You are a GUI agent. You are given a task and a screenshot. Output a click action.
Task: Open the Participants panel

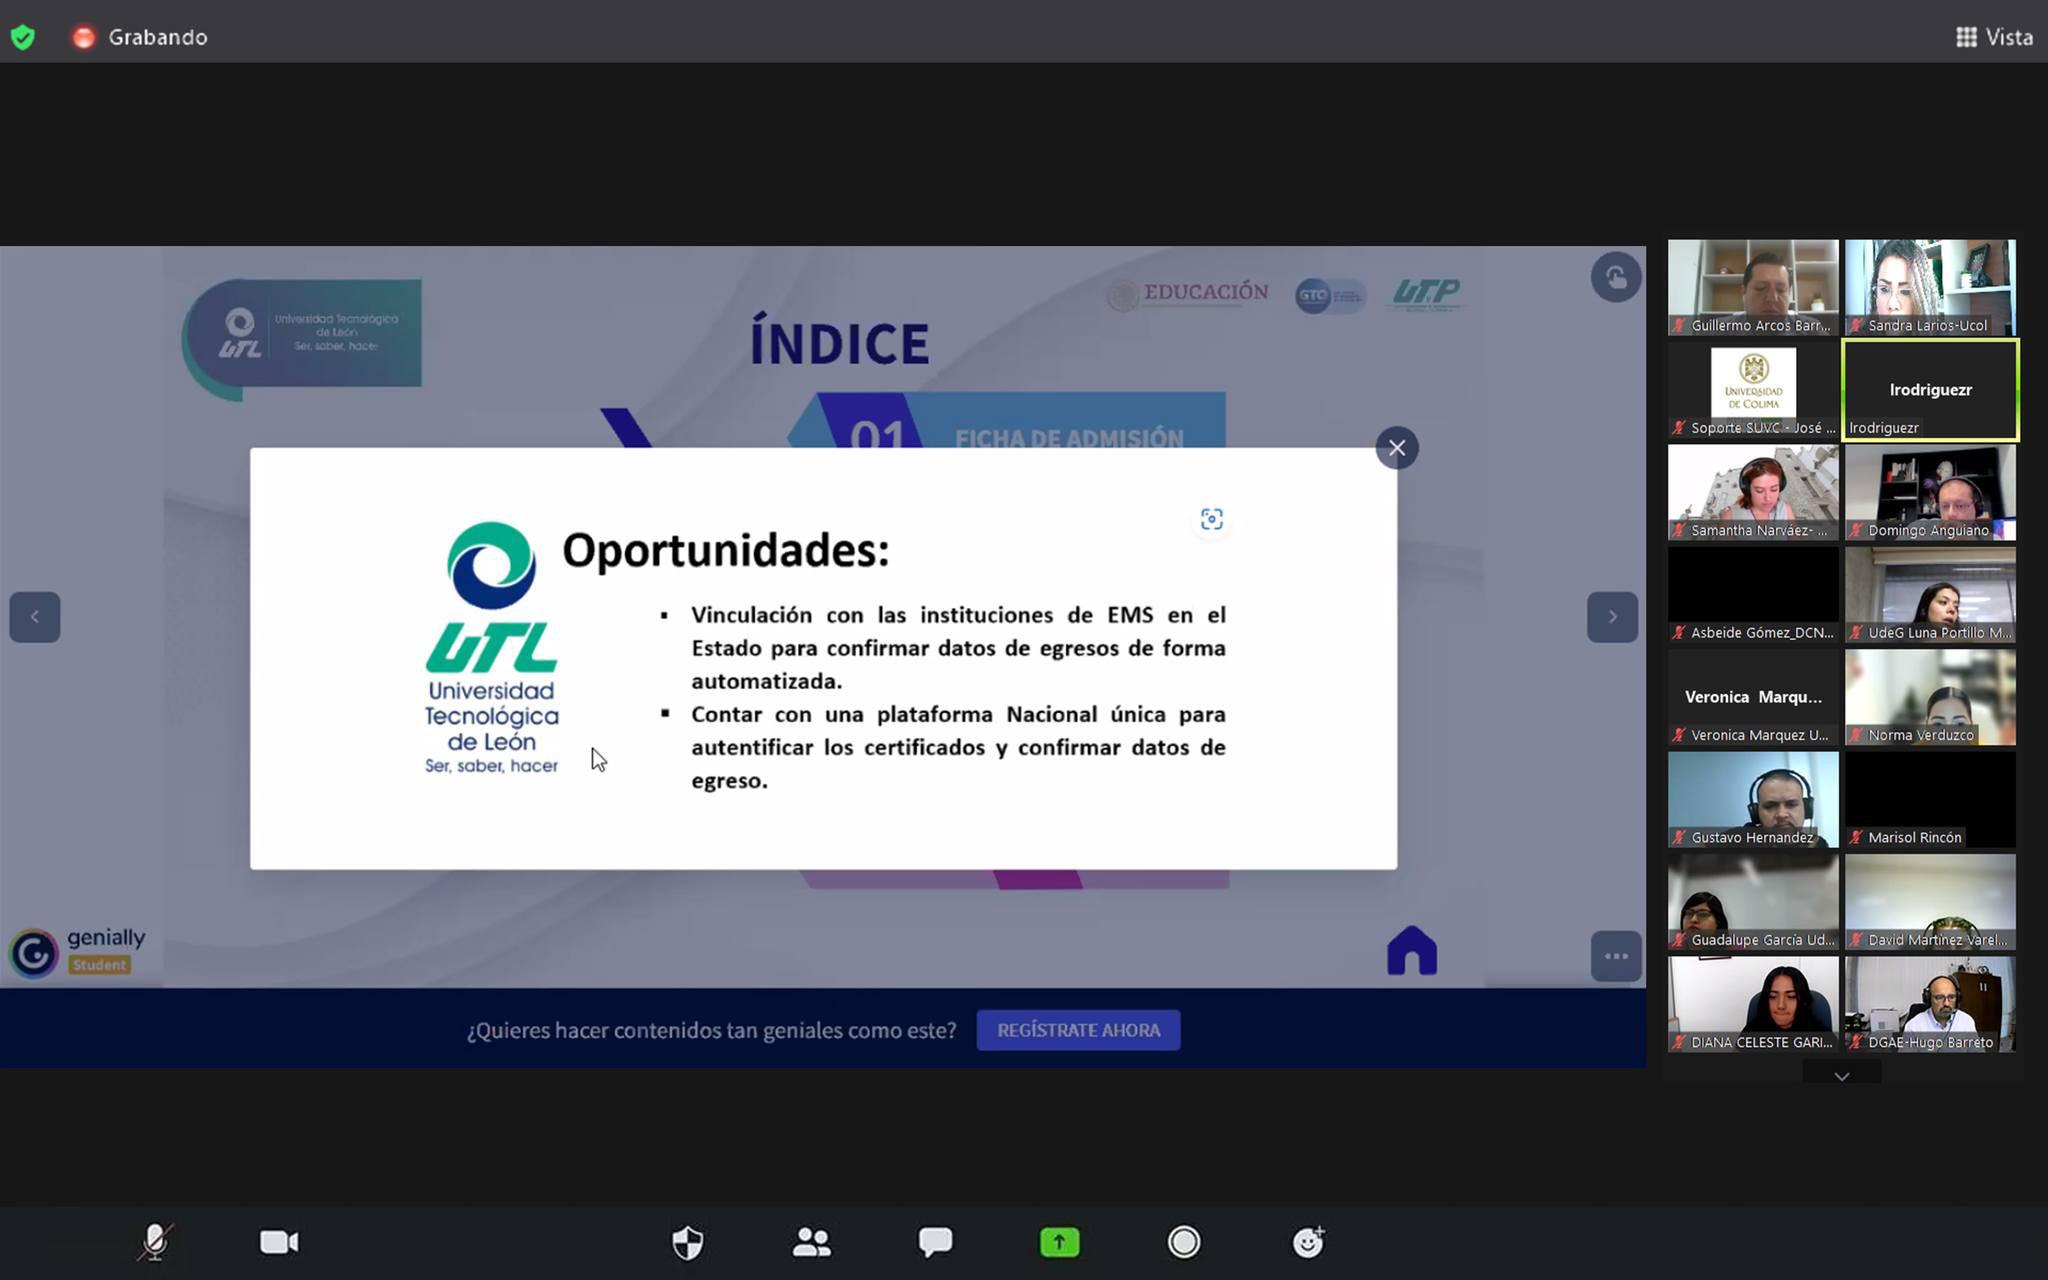[811, 1242]
